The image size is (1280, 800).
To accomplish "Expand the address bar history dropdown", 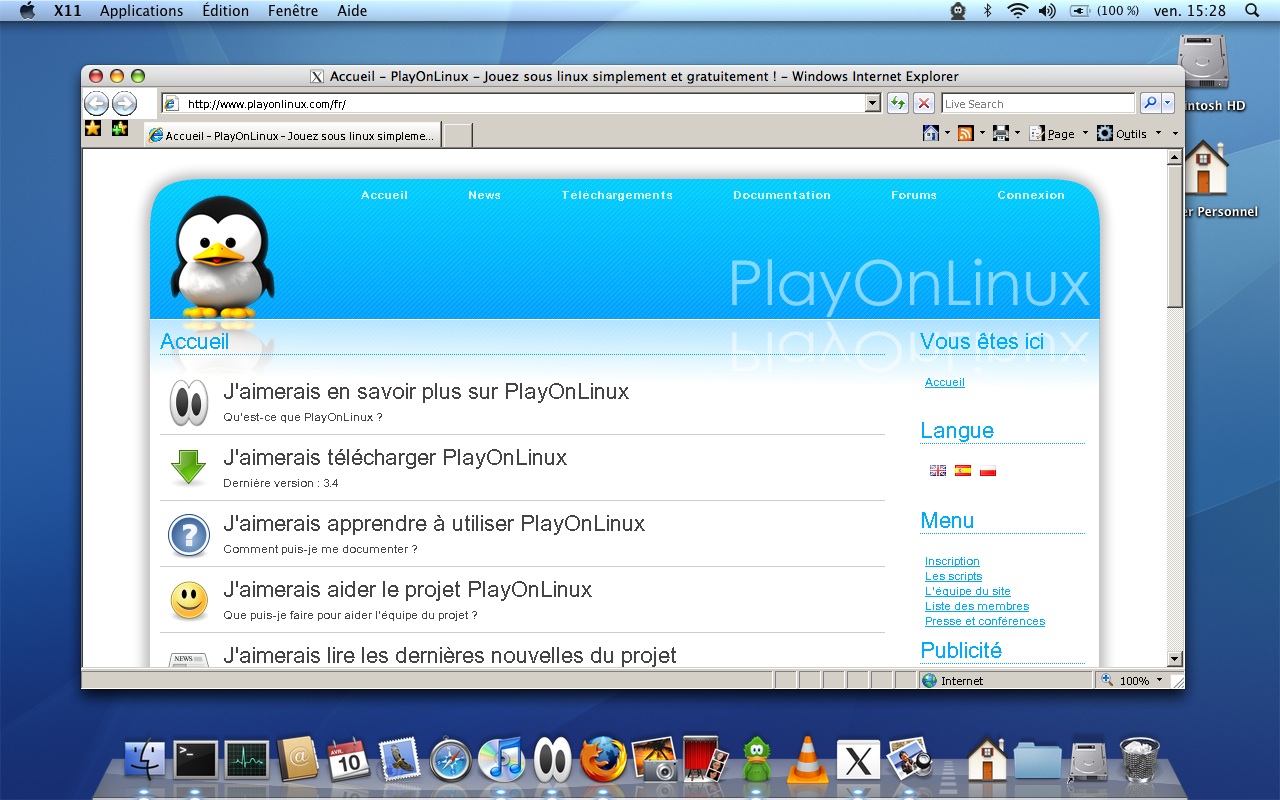I will click(x=872, y=103).
